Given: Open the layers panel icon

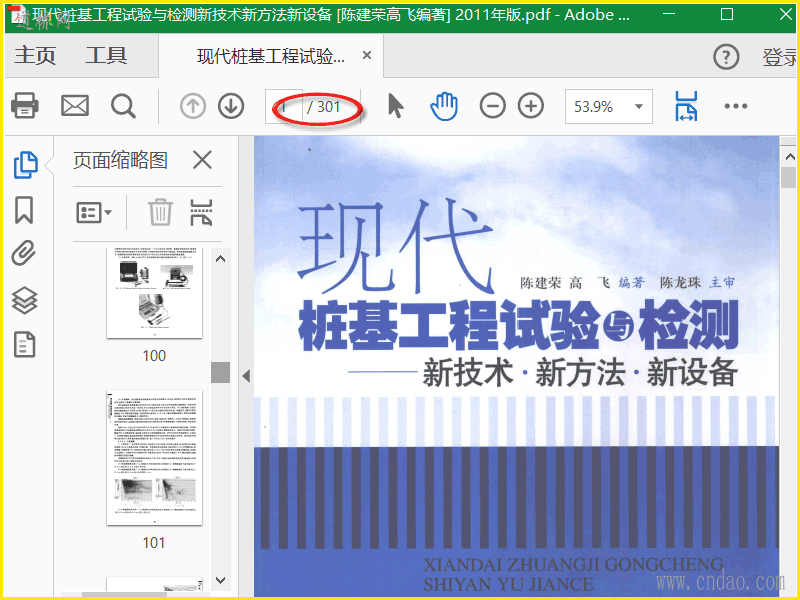Looking at the screenshot, I should [x=24, y=300].
